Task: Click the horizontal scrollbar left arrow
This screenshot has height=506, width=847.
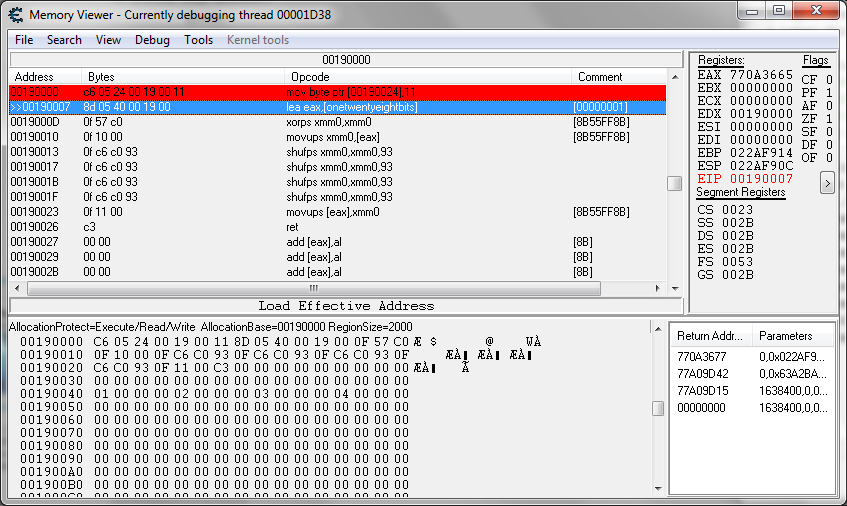Action: click(x=17, y=288)
